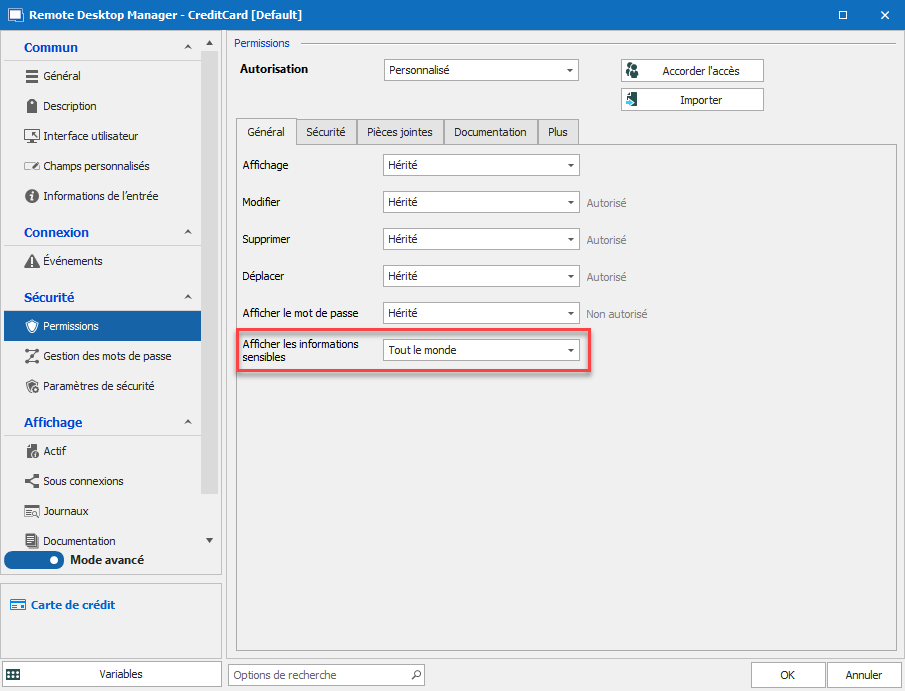This screenshot has height=691, width=905.
Task: Click the Événements warning triangle icon
Action: pyautogui.click(x=32, y=261)
